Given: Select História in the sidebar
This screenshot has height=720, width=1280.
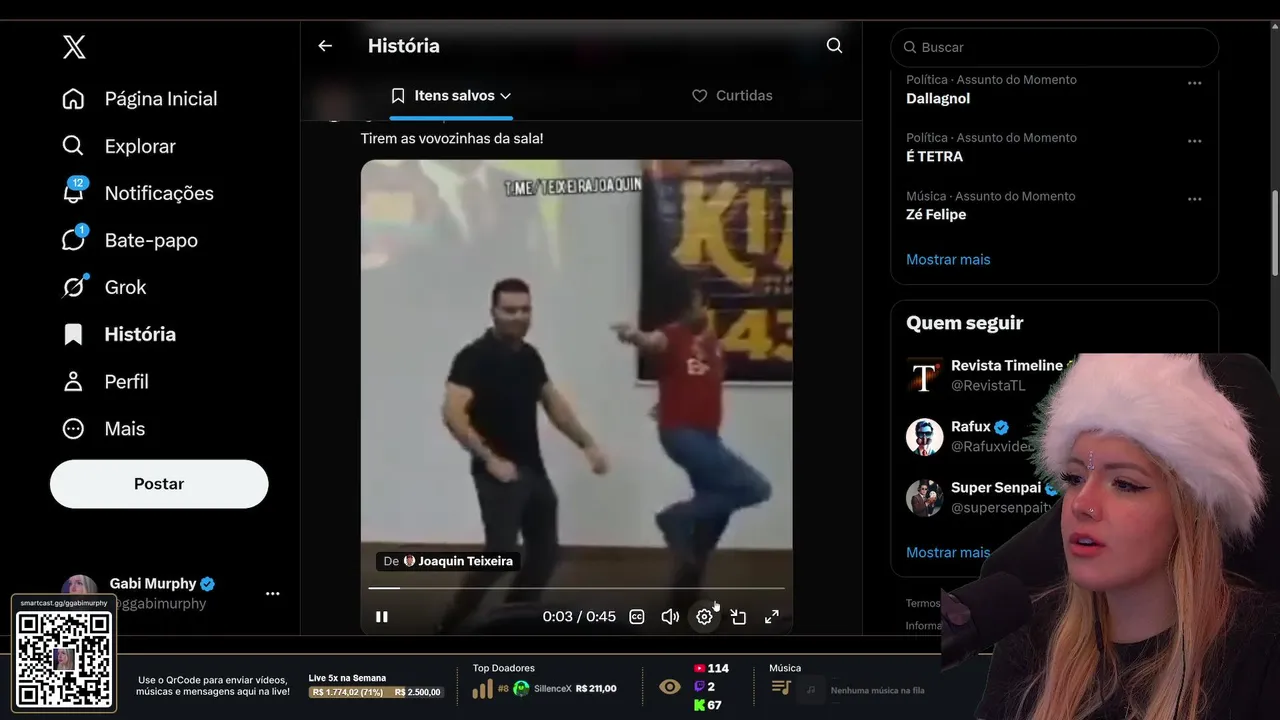Looking at the screenshot, I should point(119,334).
